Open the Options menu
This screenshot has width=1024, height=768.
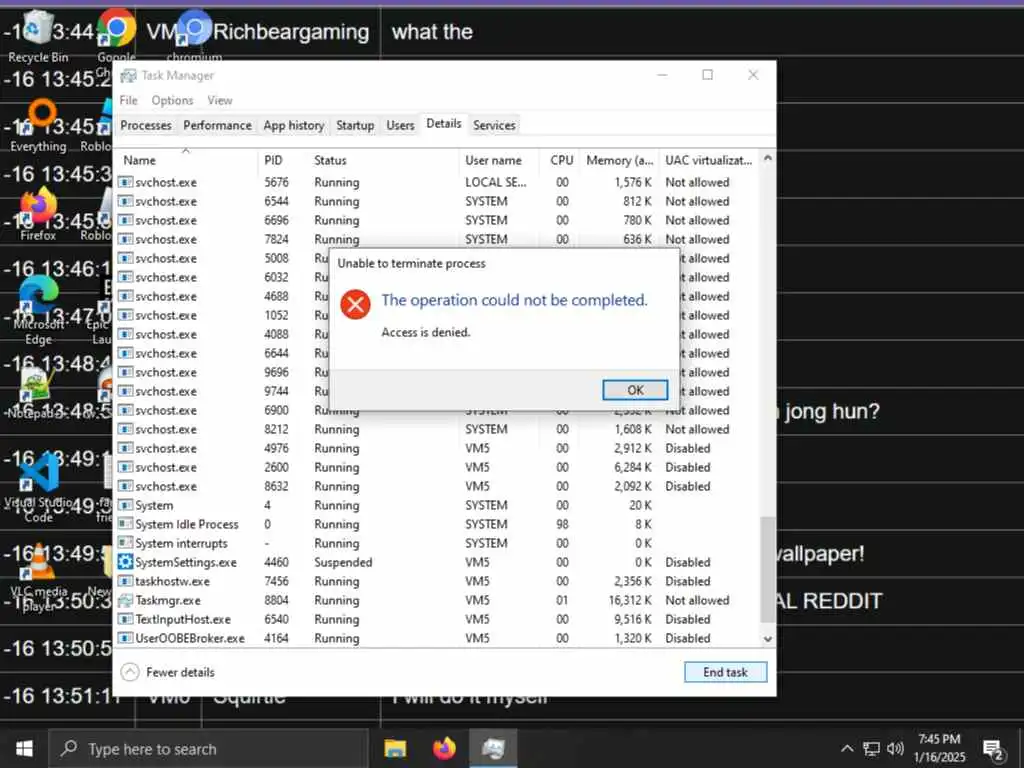point(172,101)
